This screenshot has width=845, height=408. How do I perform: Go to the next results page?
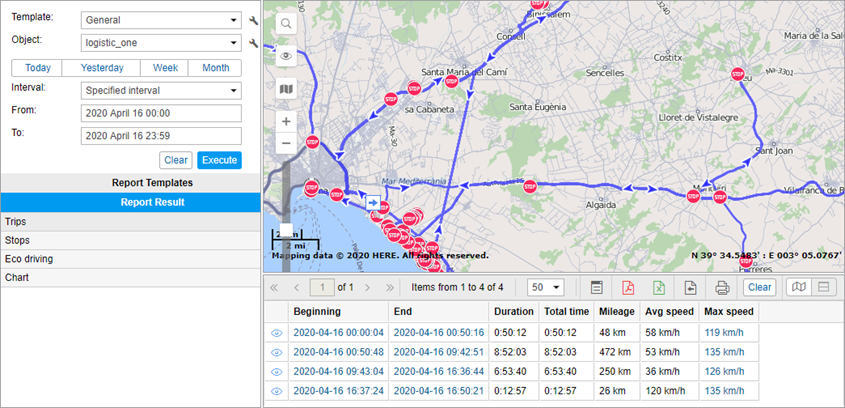369,287
